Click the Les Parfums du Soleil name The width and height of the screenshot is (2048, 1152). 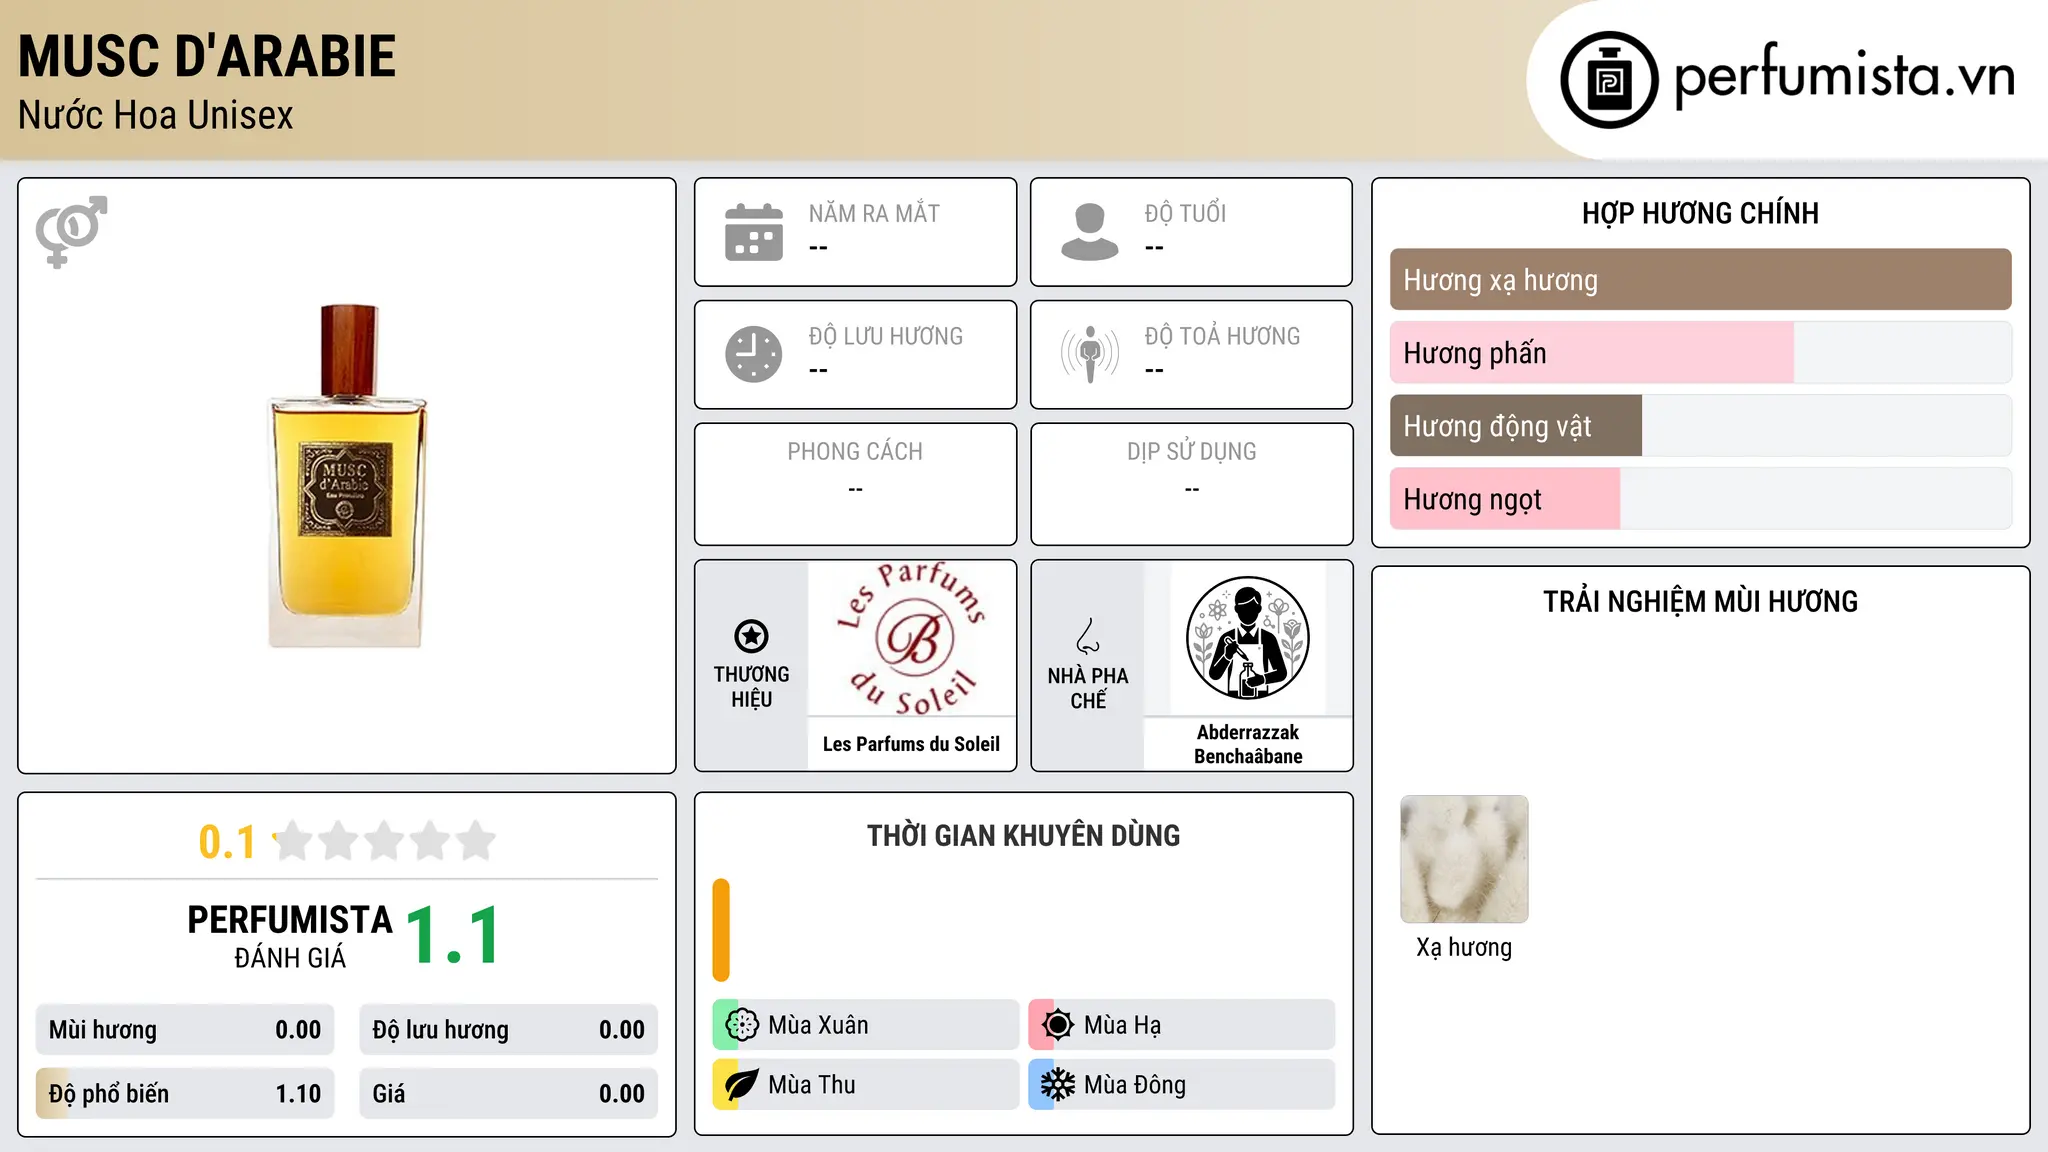(x=911, y=744)
